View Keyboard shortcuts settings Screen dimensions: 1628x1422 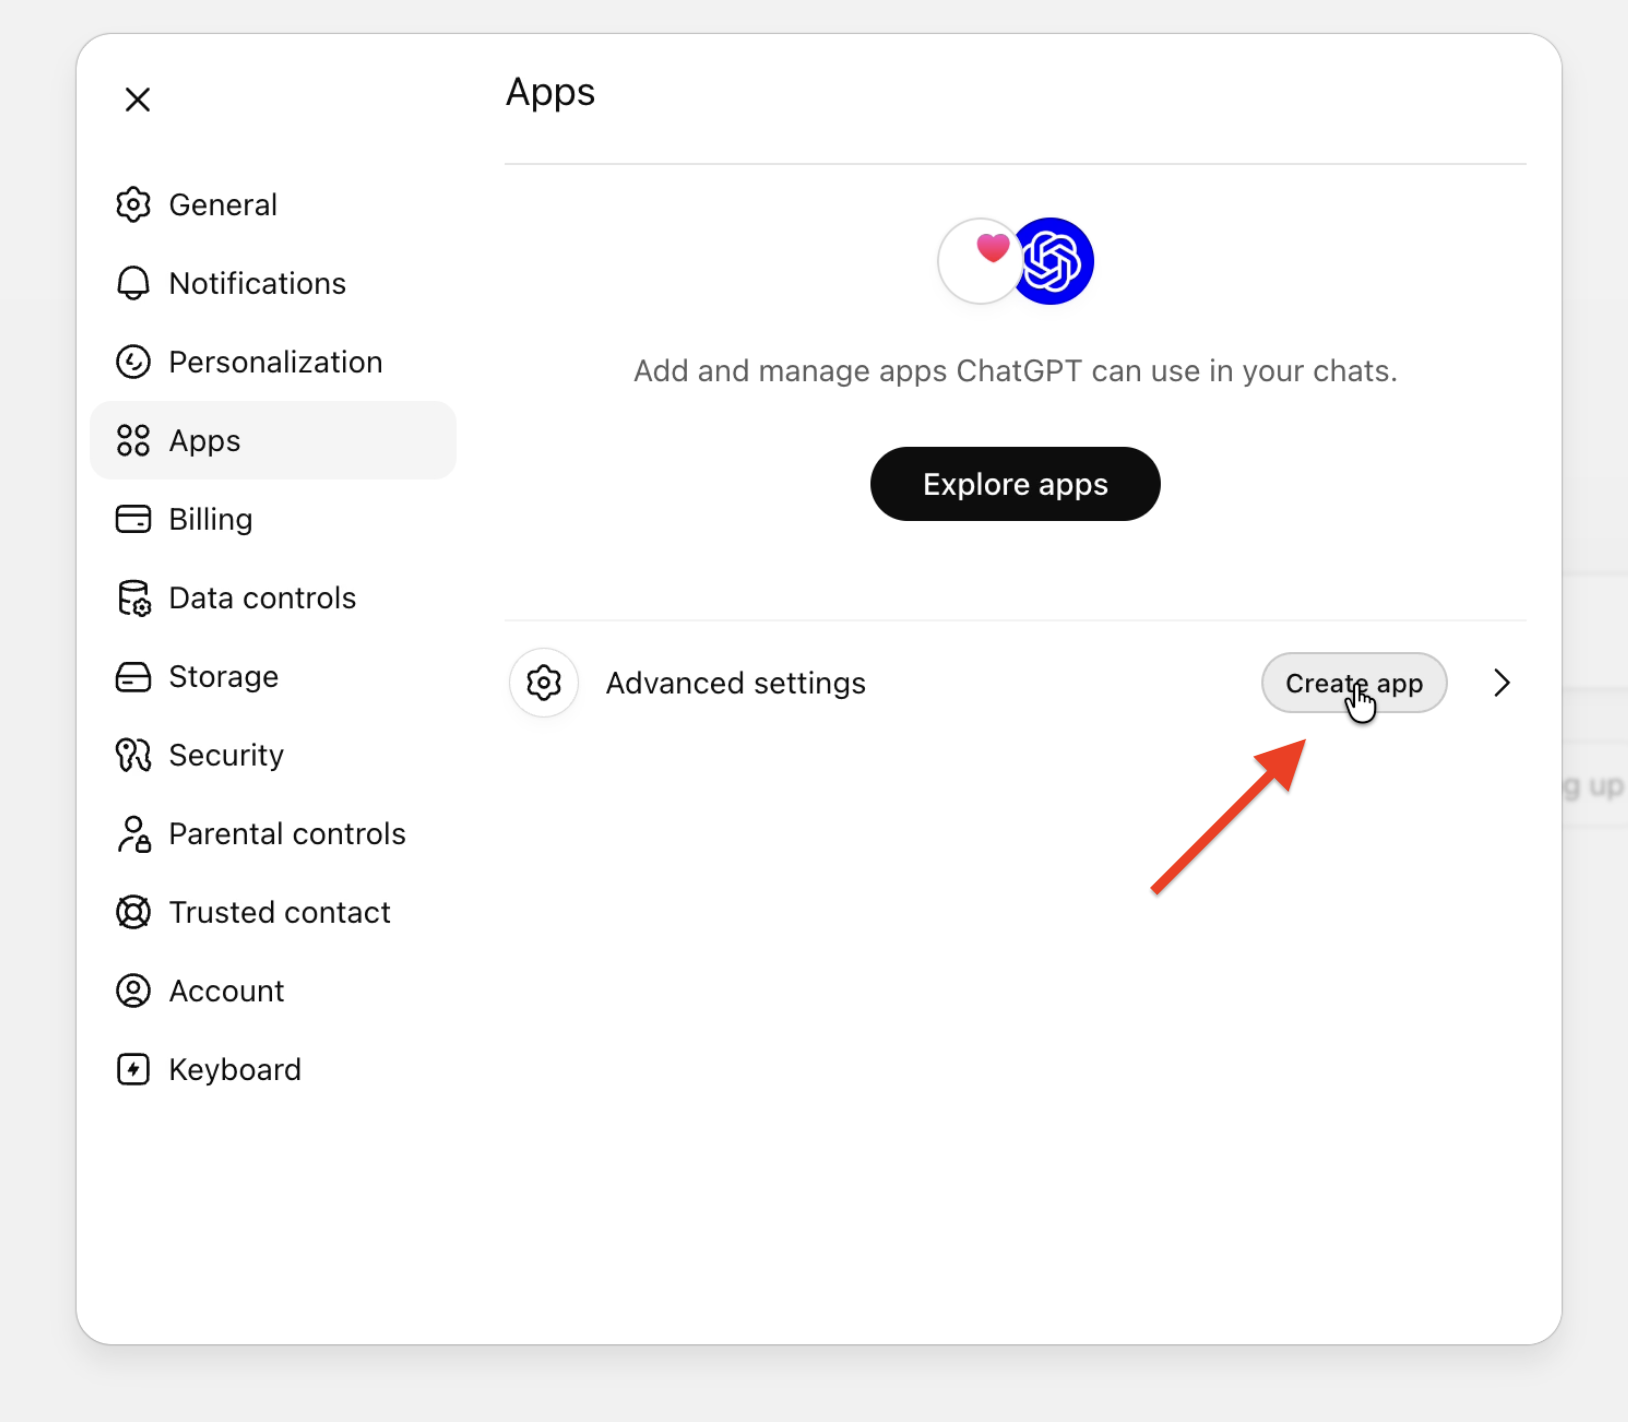[x=273, y=1069]
